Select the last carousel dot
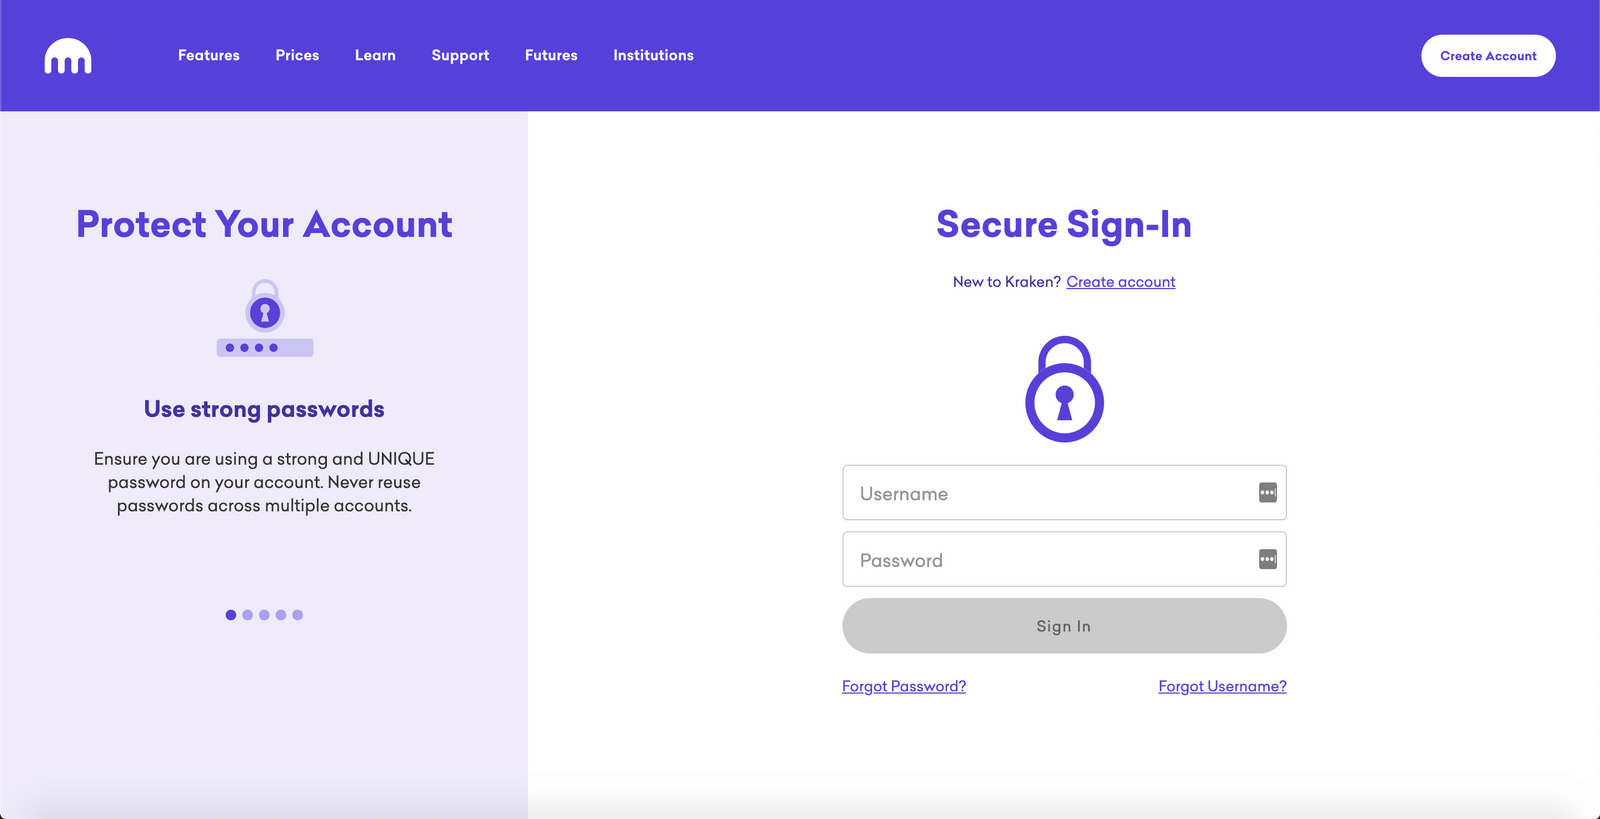The image size is (1600, 819). click(298, 615)
